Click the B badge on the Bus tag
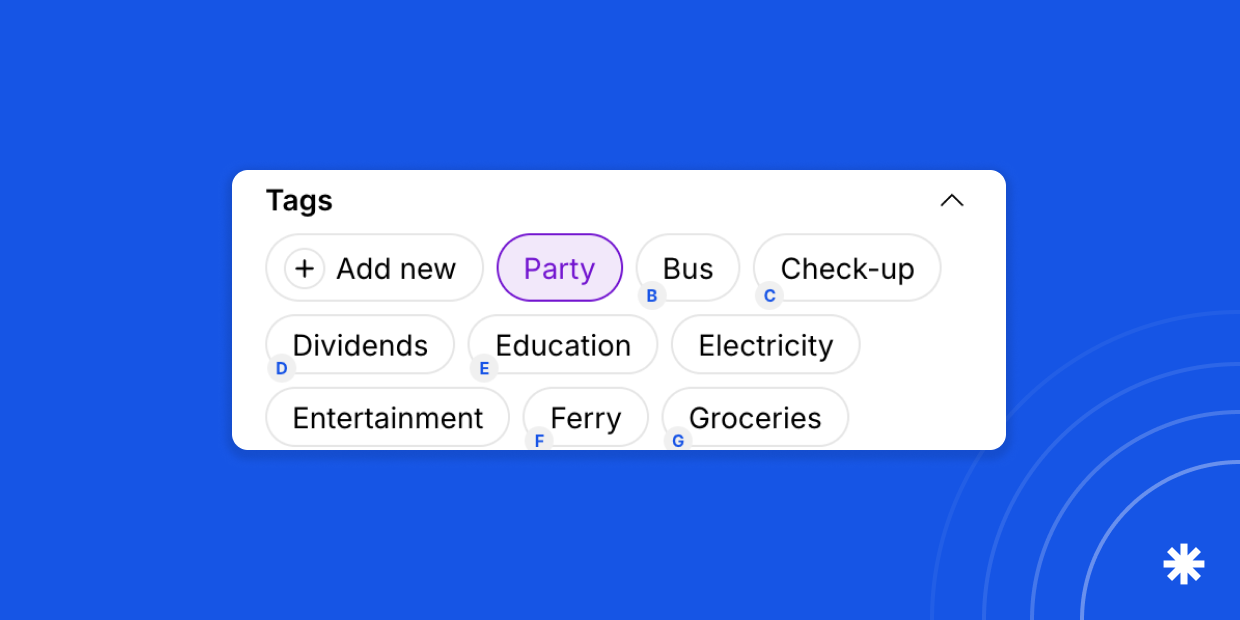This screenshot has width=1240, height=620. tap(652, 296)
